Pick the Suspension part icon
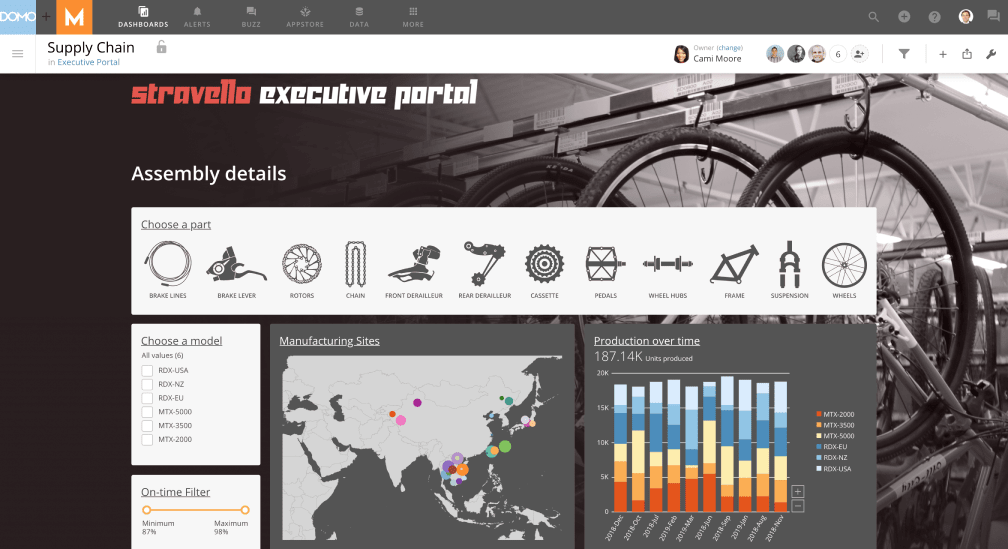Viewport: 1008px width, 549px height. tap(789, 264)
